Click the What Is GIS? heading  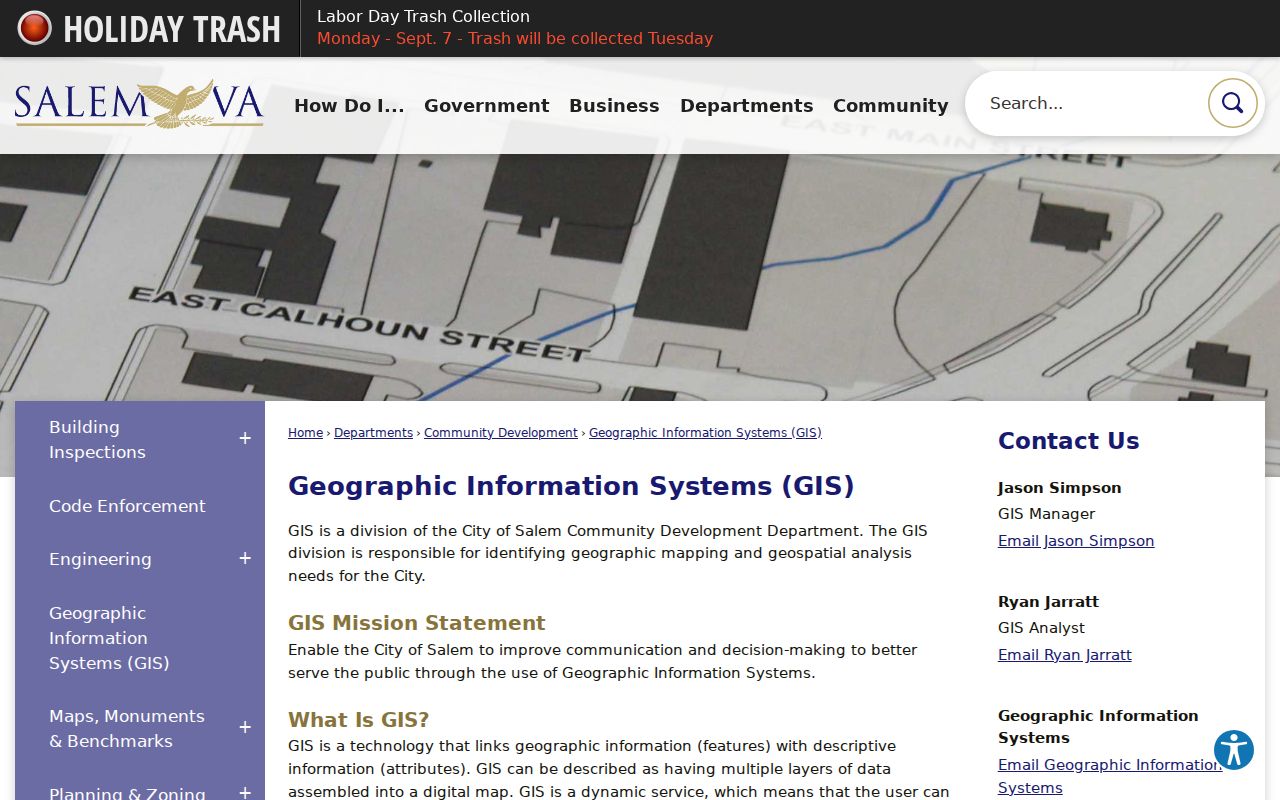click(359, 720)
